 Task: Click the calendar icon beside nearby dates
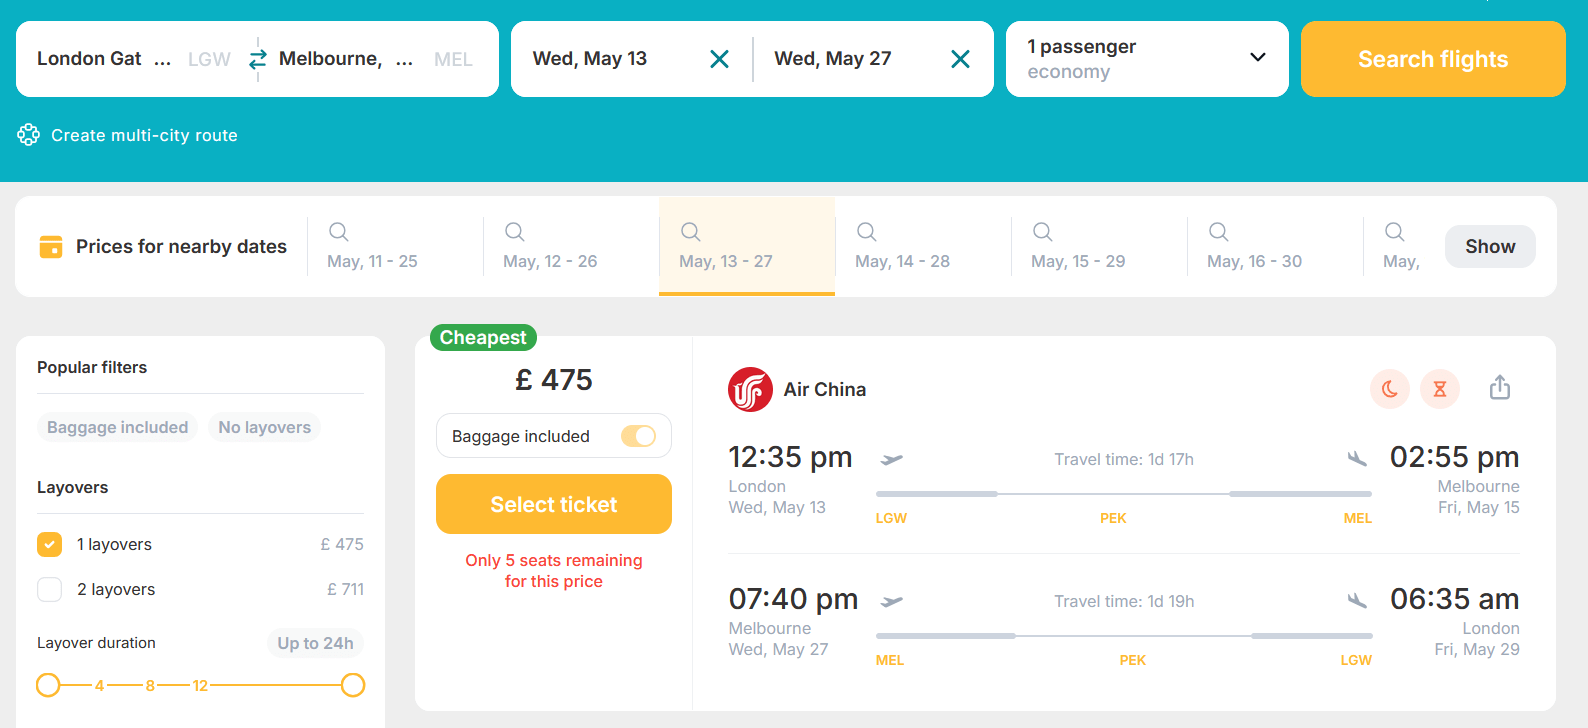(x=50, y=247)
